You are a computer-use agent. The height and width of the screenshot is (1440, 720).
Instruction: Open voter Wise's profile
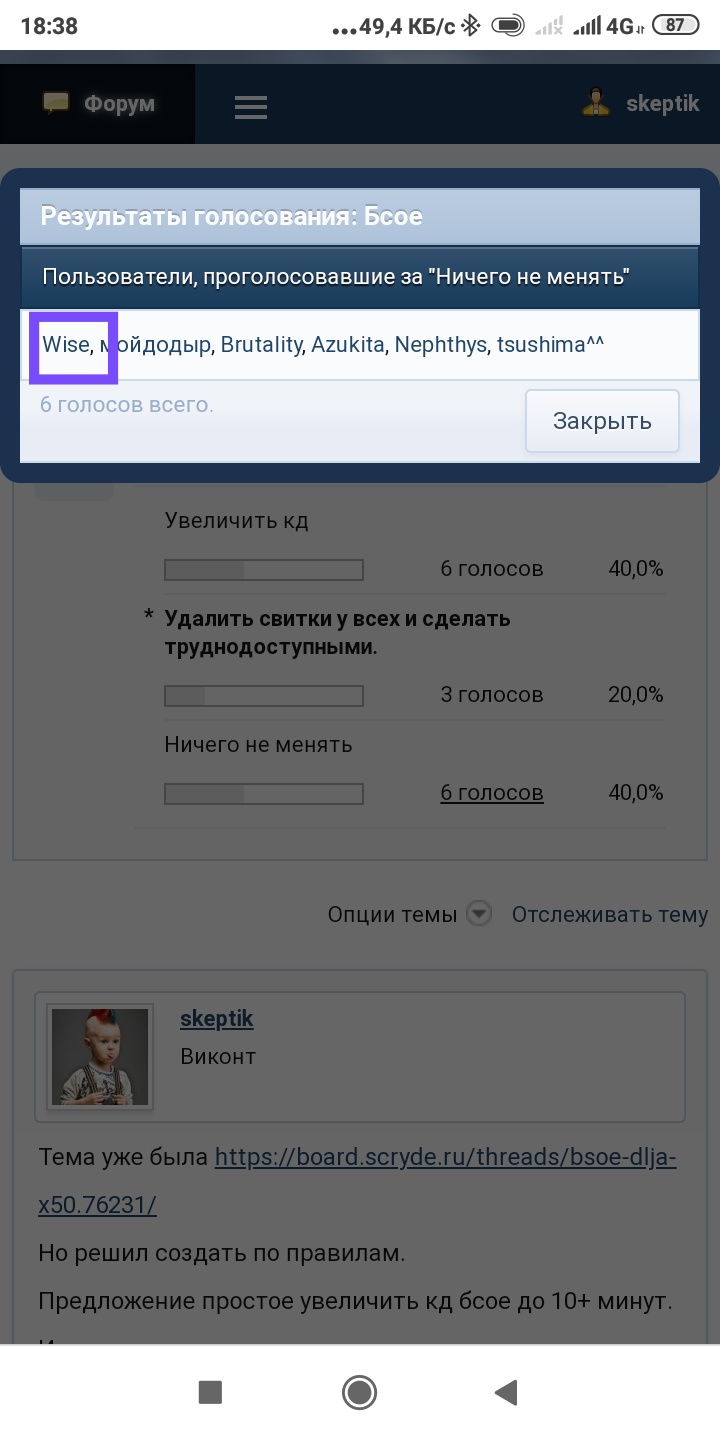[66, 345]
